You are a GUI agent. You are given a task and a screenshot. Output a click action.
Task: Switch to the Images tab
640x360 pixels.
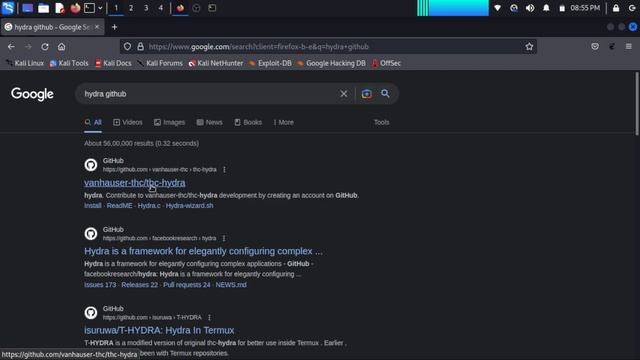(169, 122)
